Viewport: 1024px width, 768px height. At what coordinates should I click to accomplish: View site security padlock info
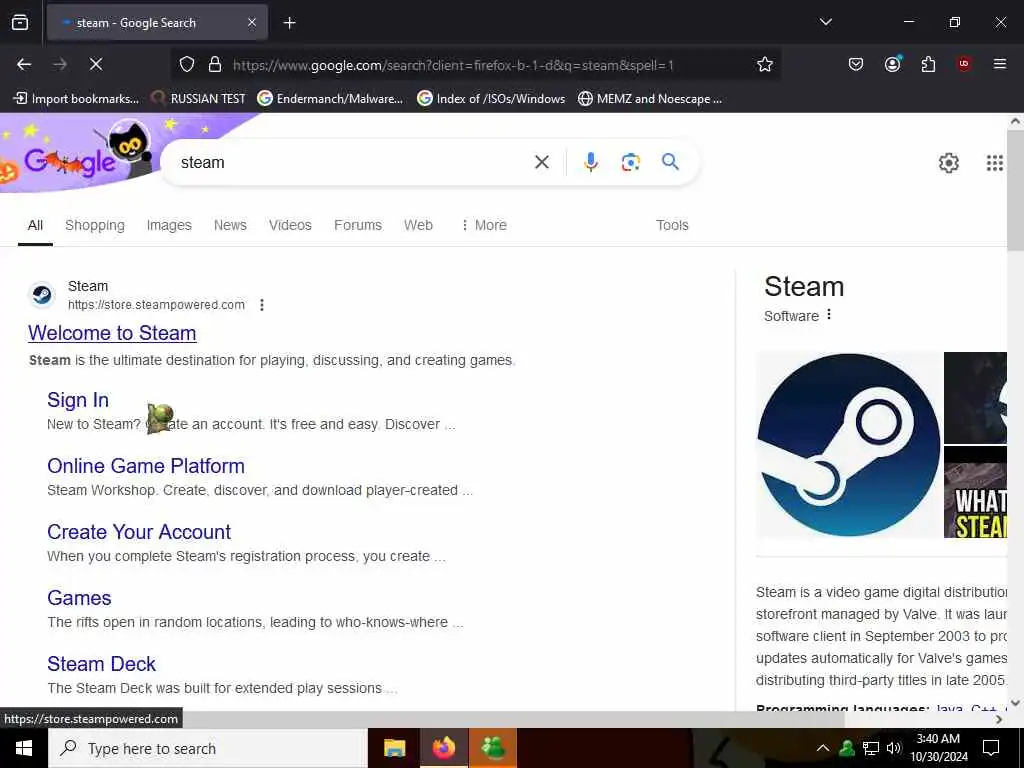tap(214, 65)
